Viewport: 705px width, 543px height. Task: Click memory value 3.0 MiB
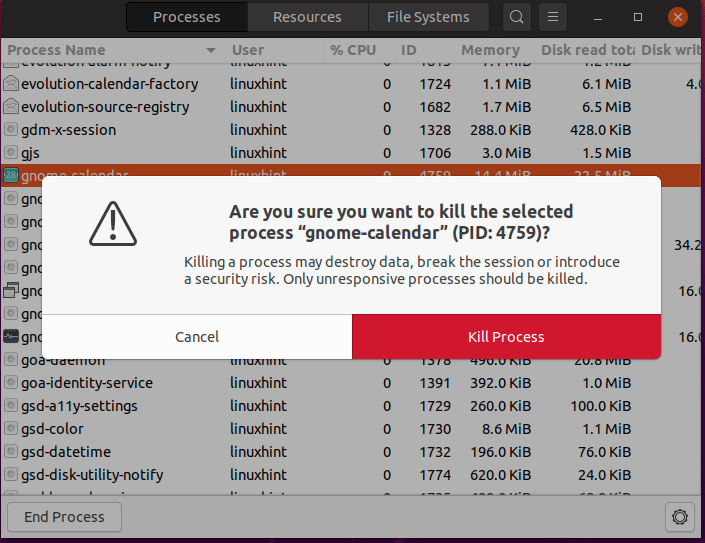click(507, 153)
